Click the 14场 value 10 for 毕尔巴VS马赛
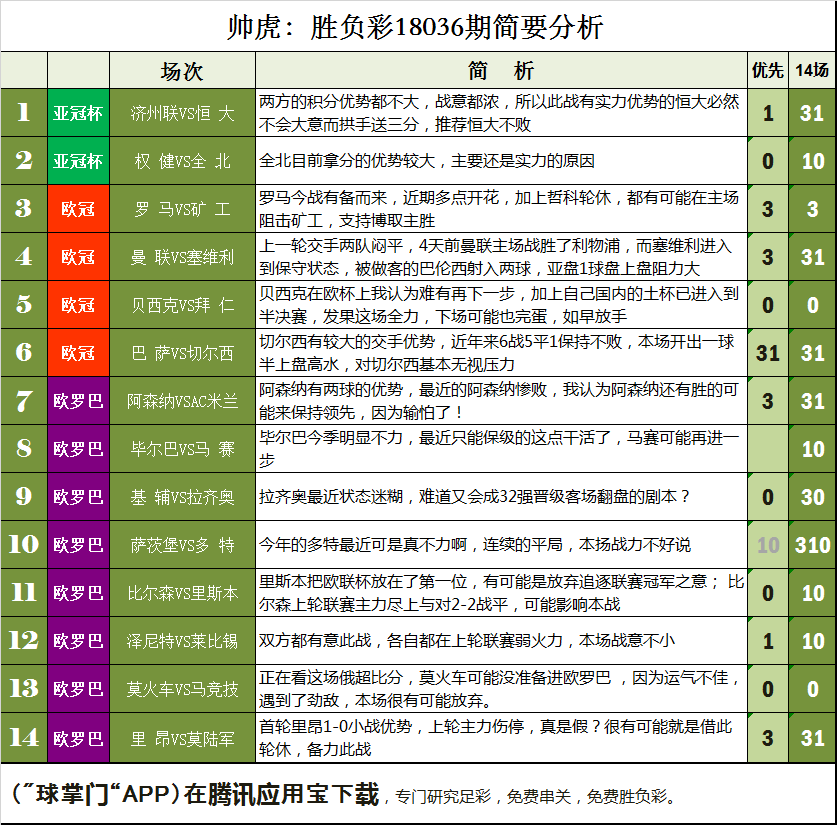The image size is (837, 825). coord(812,449)
